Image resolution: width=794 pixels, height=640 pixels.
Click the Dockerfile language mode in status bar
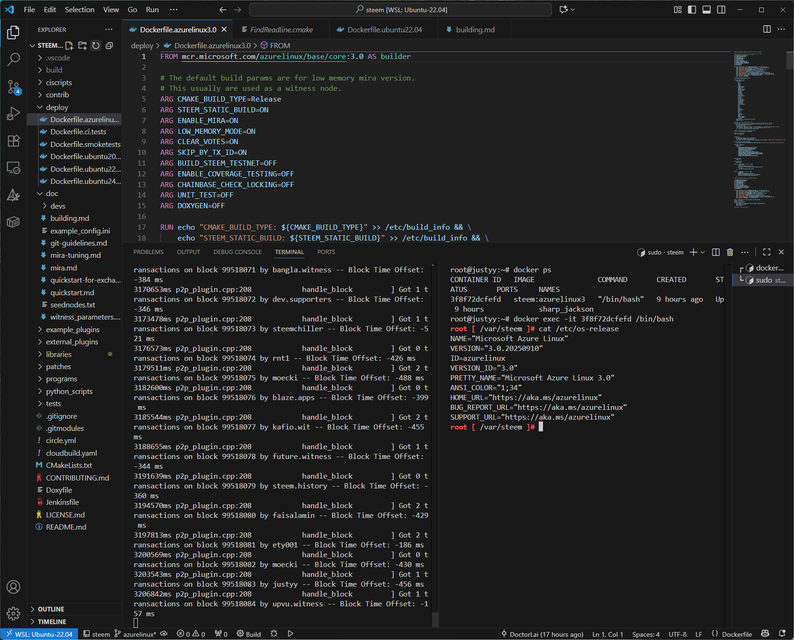pyautogui.click(x=737, y=634)
